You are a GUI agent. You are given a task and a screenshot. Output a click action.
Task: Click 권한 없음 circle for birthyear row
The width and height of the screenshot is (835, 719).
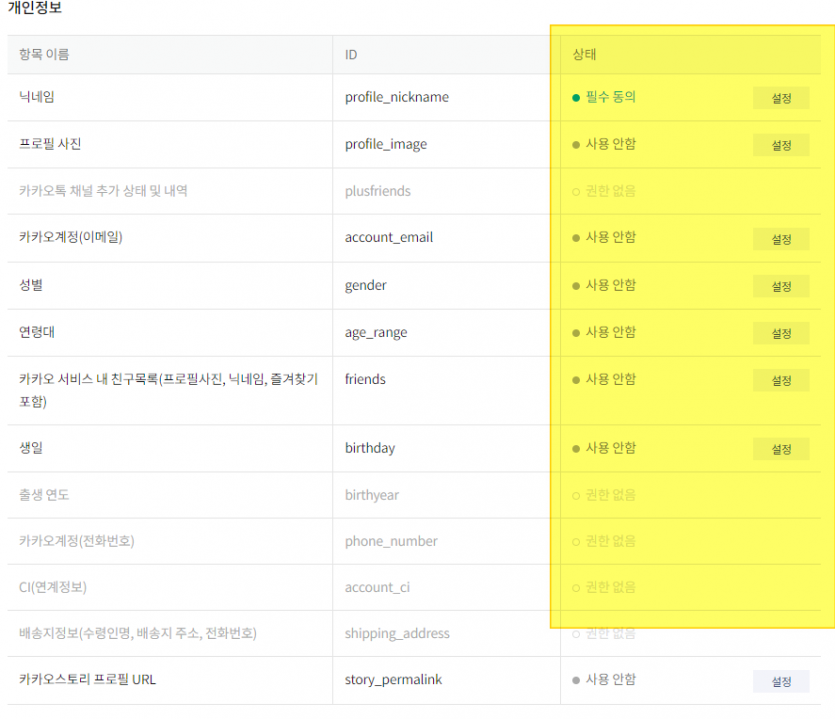point(576,495)
